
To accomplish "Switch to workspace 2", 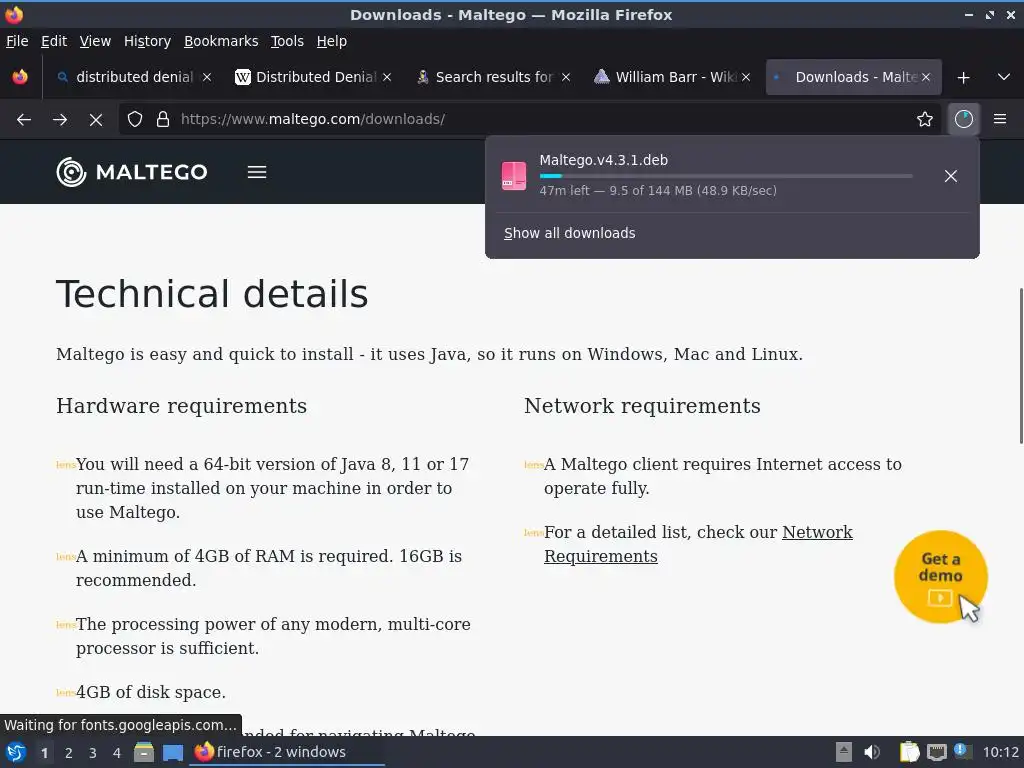I will point(69,753).
